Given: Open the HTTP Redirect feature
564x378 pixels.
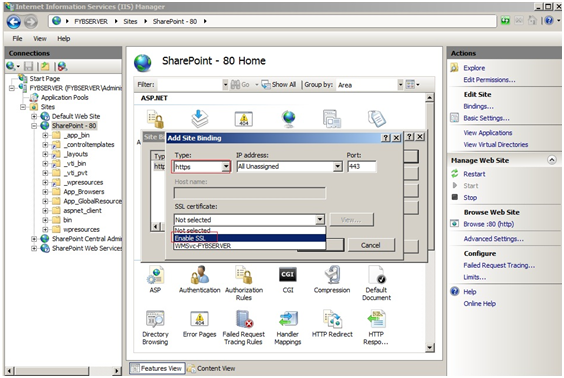Looking at the screenshot, I should tap(332, 324).
